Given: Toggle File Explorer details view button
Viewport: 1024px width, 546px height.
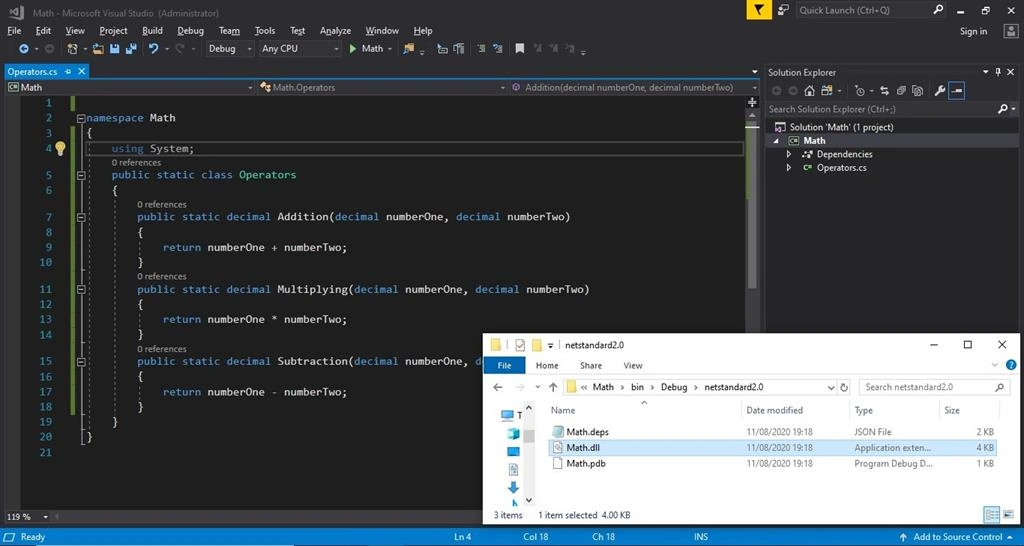Looking at the screenshot, I should click(x=991, y=515).
